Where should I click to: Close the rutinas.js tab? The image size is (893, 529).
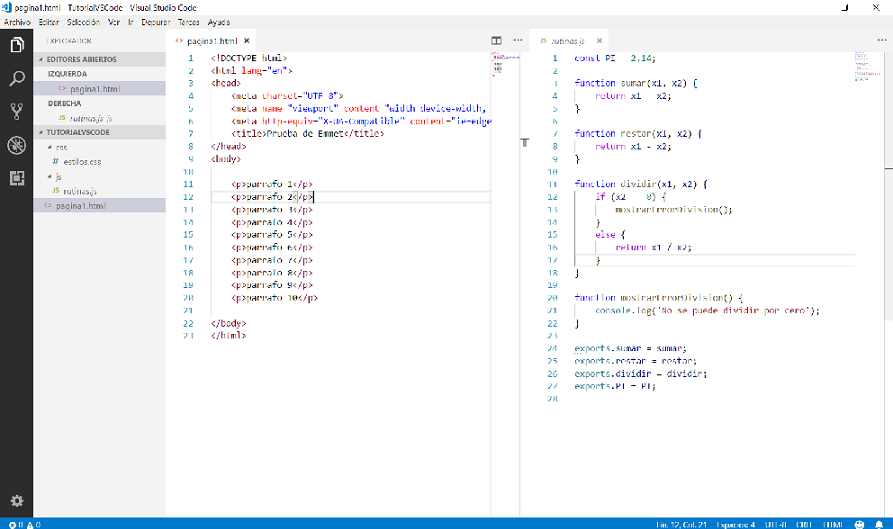tap(599, 41)
